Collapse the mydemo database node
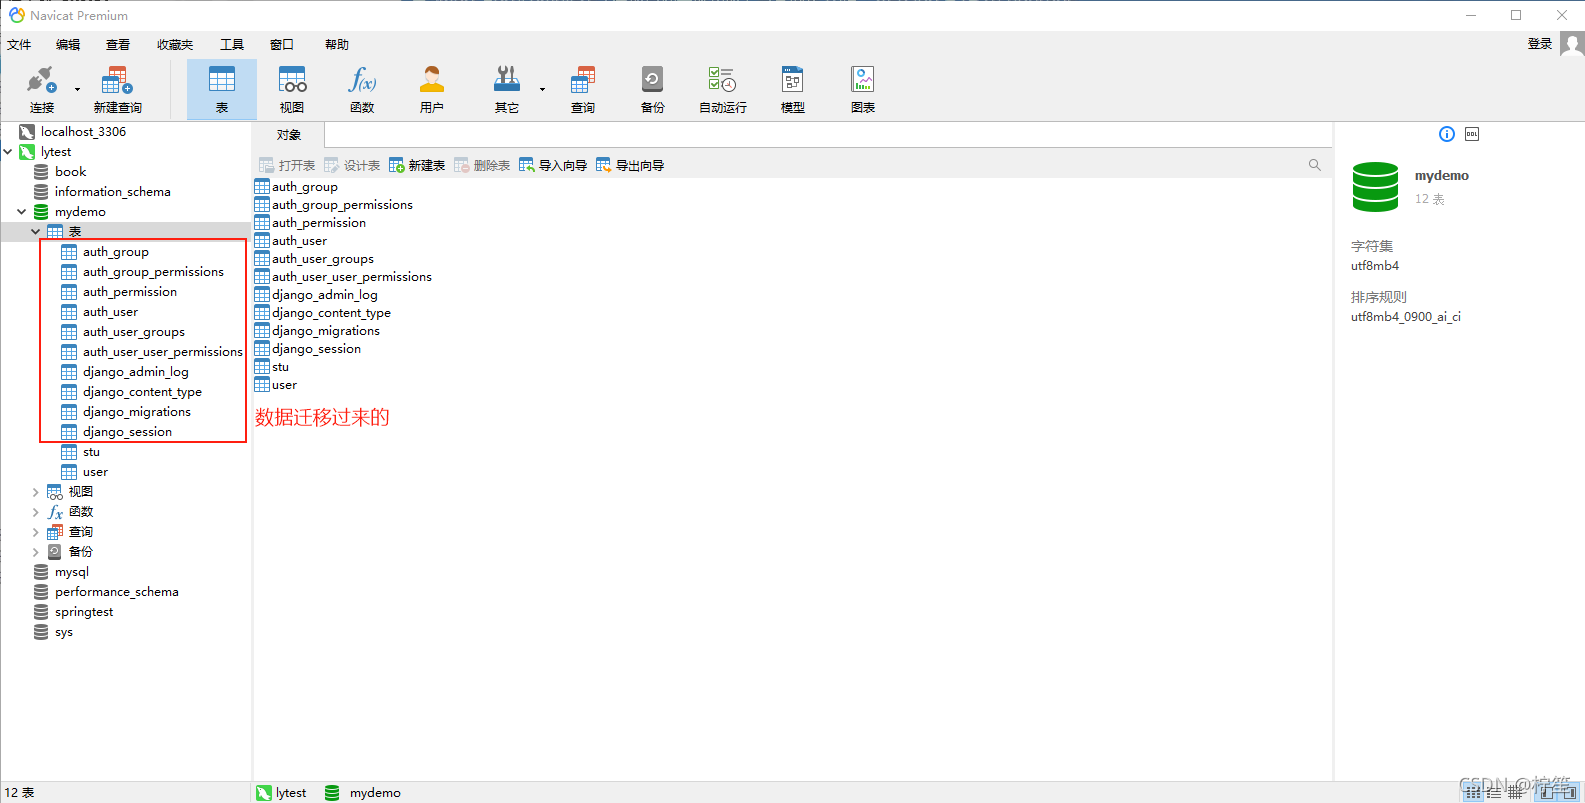1585x803 pixels. coord(22,212)
